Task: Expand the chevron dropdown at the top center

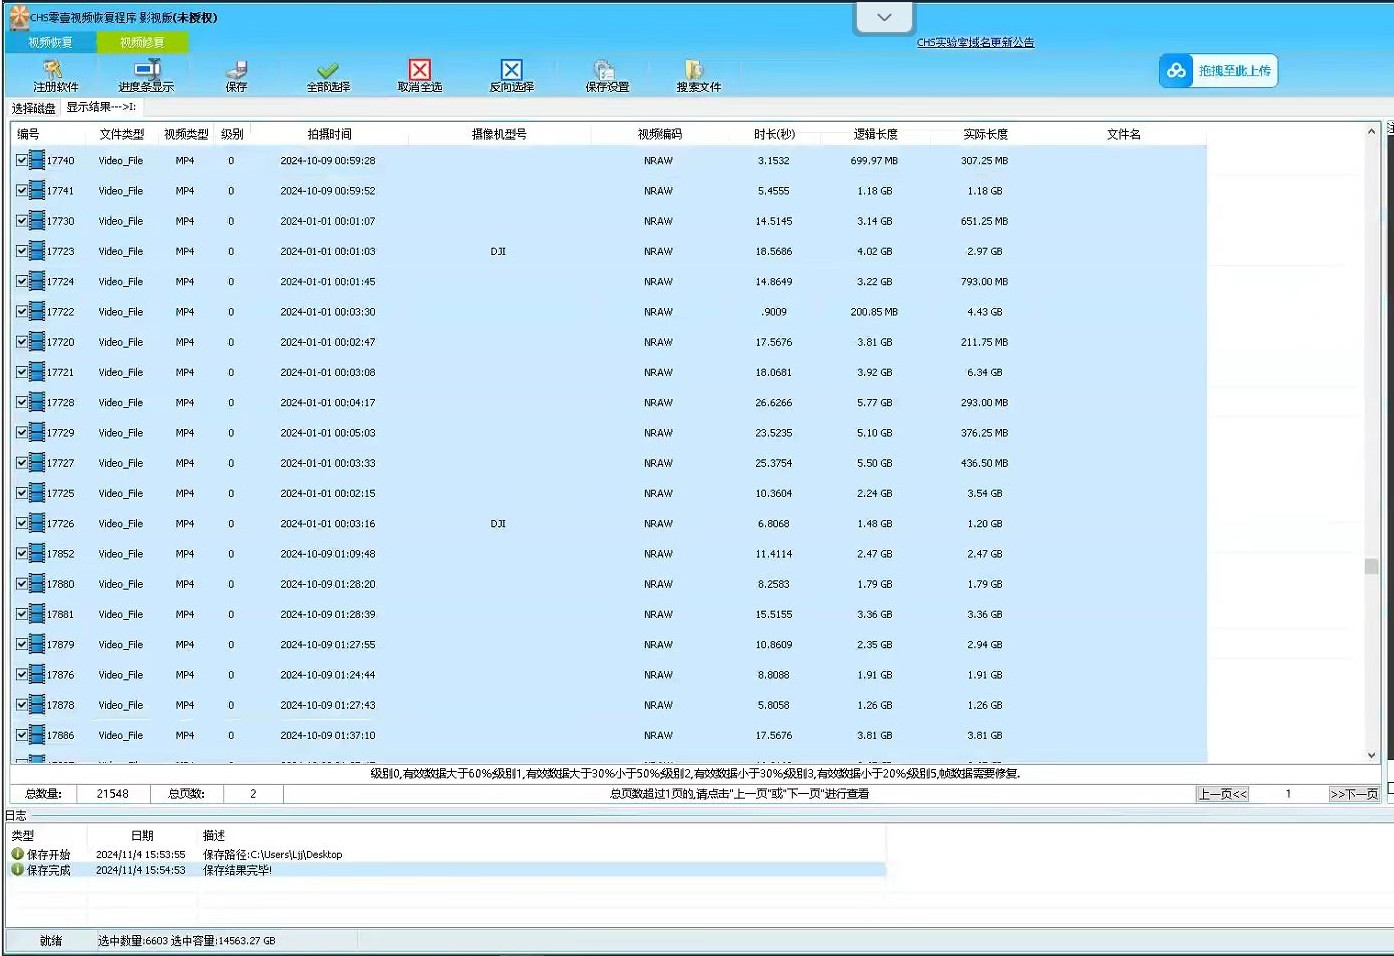Action: [x=884, y=18]
